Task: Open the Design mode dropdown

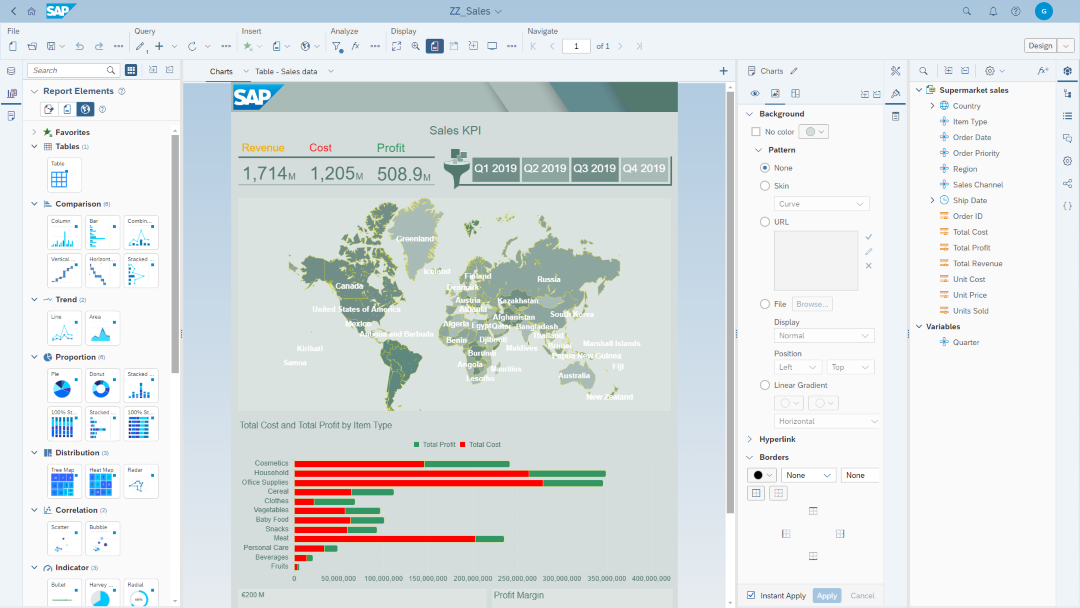Action: point(1067,46)
